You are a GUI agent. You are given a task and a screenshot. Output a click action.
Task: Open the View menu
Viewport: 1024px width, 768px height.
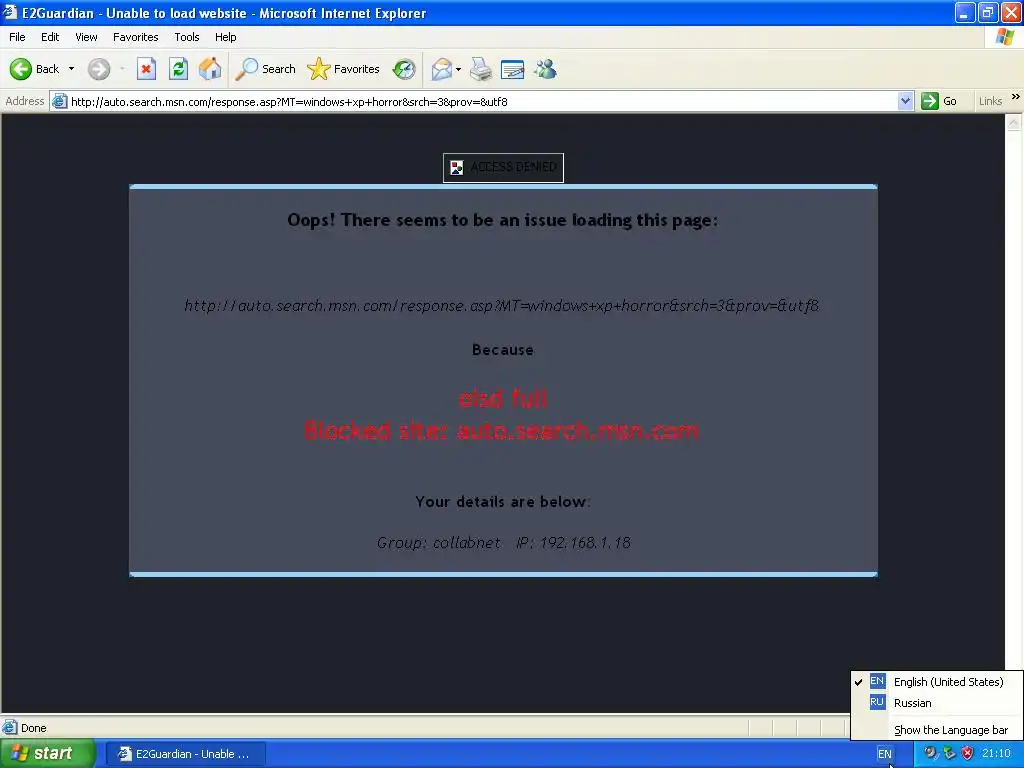click(86, 37)
